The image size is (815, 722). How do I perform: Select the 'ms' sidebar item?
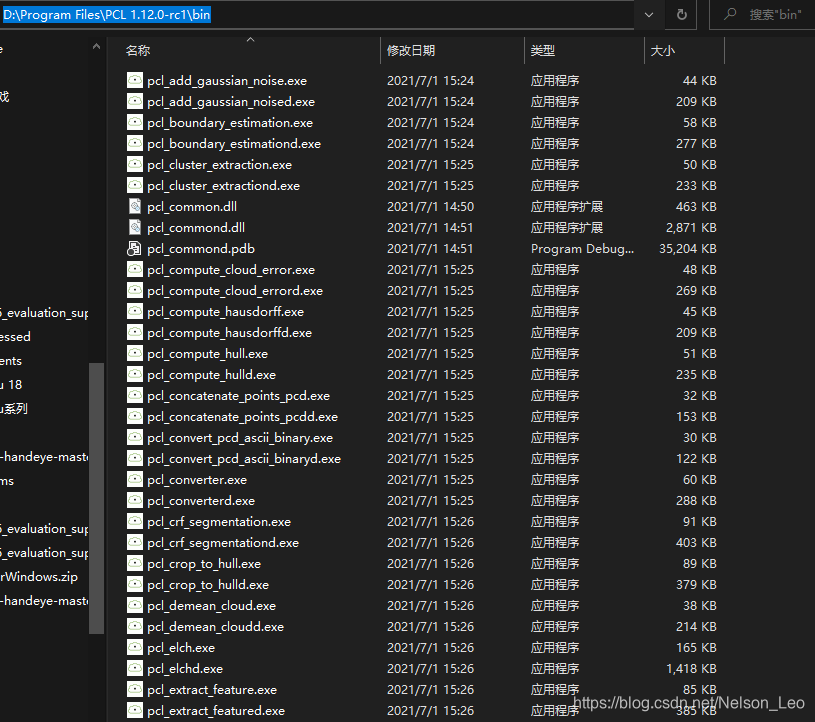click(7, 481)
